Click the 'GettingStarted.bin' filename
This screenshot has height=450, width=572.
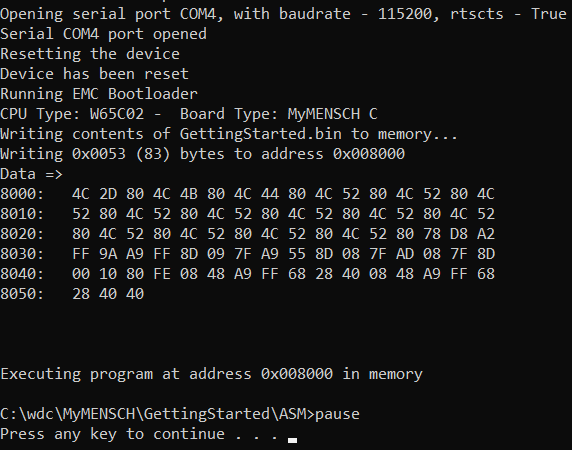tap(260, 134)
